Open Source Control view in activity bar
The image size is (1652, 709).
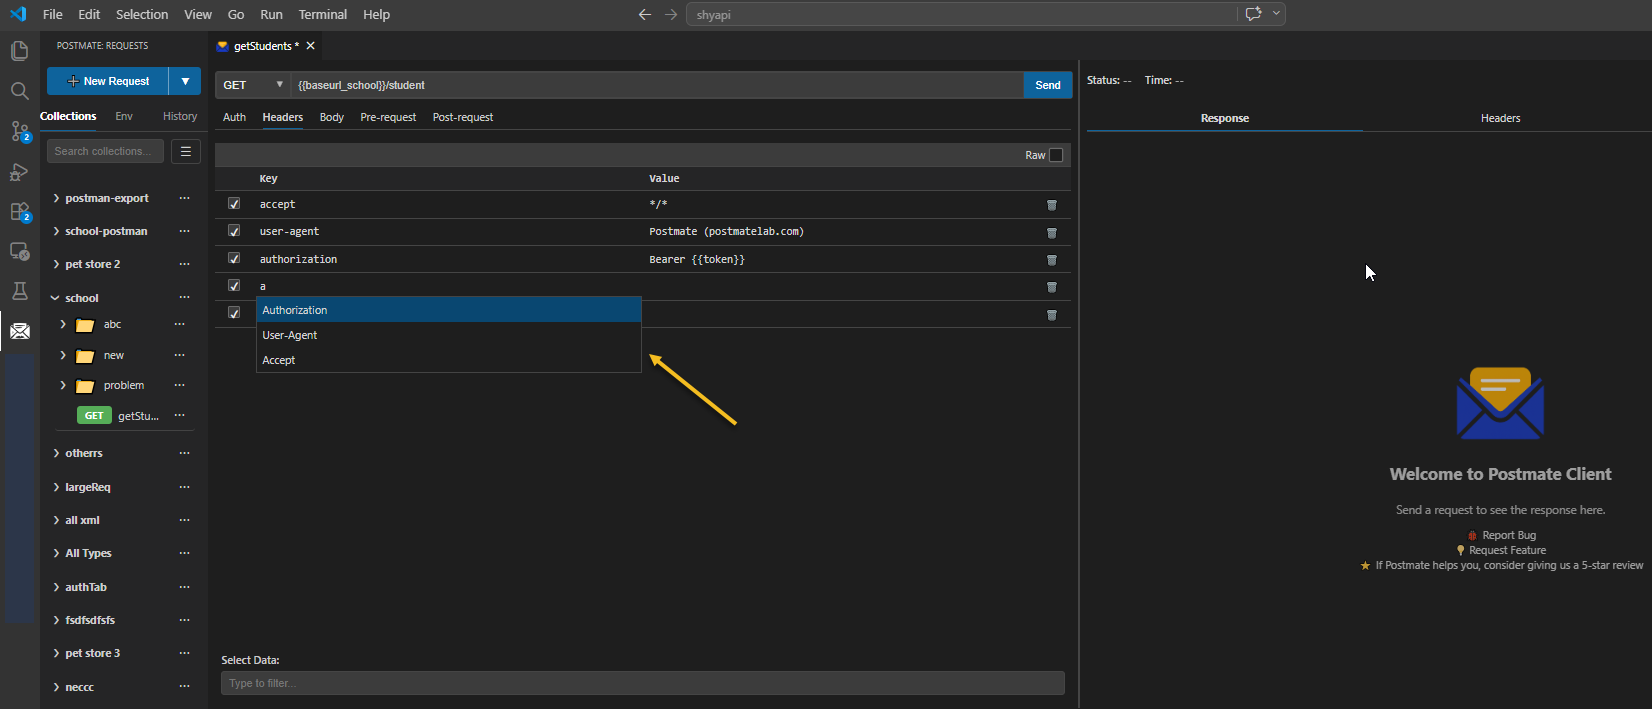tap(19, 131)
